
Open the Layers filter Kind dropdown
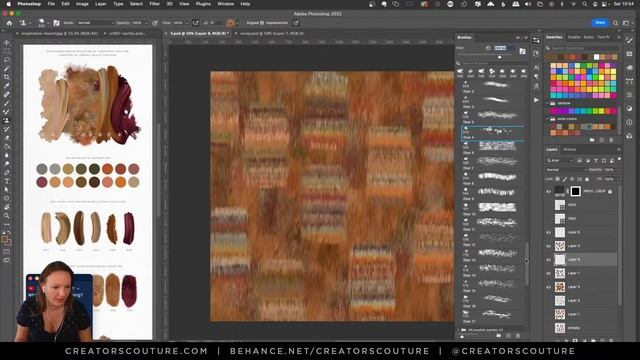[560, 160]
